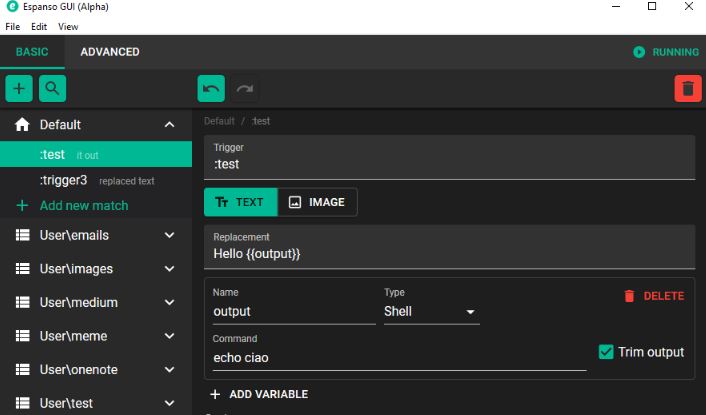The height and width of the screenshot is (415, 706).
Task: Click the list icon beside User\images
Action: (x=23, y=269)
